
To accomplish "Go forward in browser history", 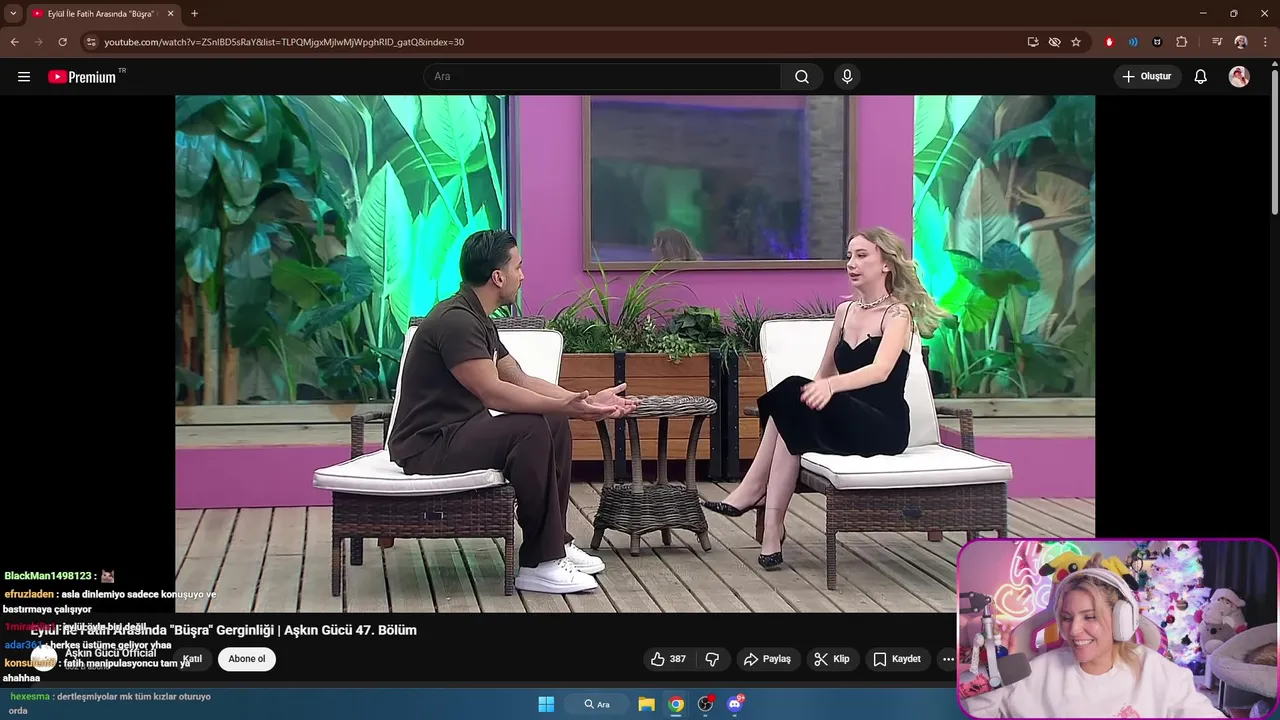I will click(x=39, y=42).
